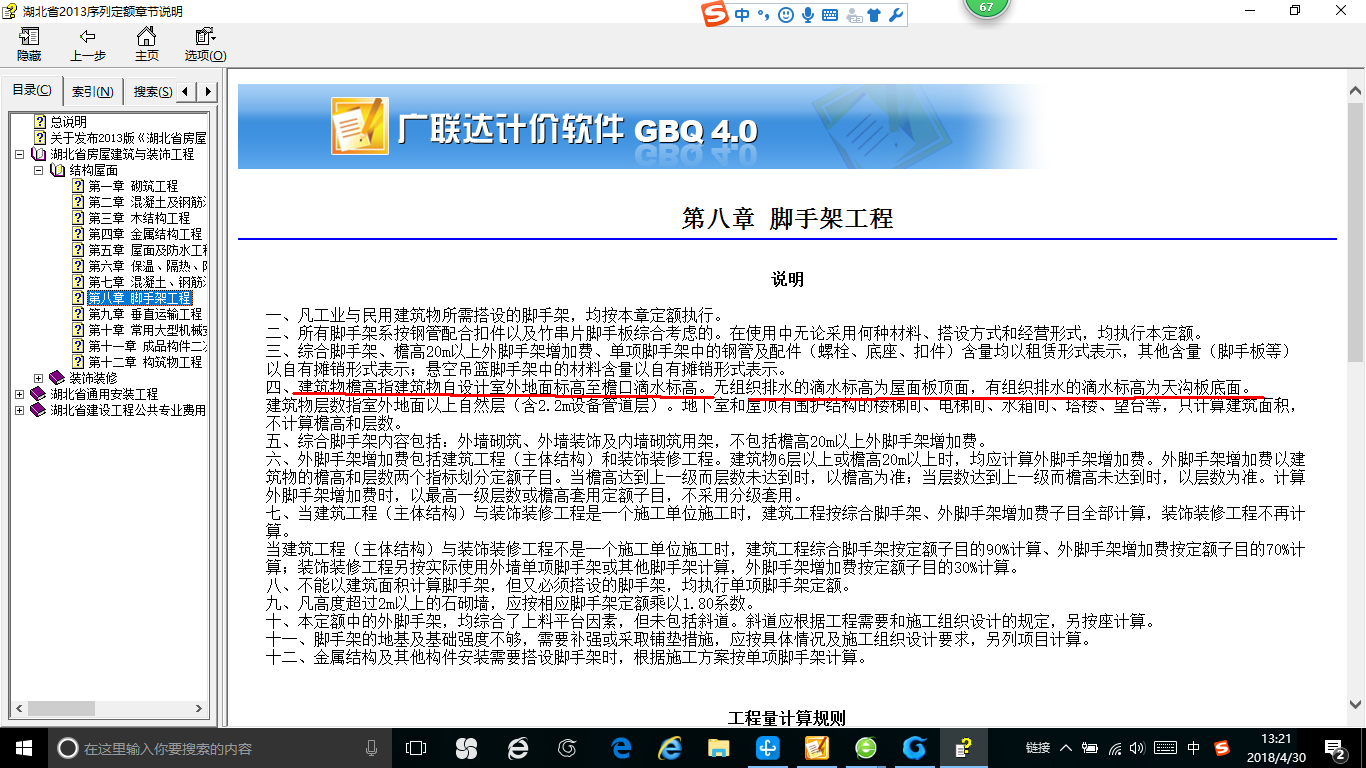Image resolution: width=1366 pixels, height=768 pixels.
Task: Switch to the 索引(N) tab
Action: pos(92,92)
